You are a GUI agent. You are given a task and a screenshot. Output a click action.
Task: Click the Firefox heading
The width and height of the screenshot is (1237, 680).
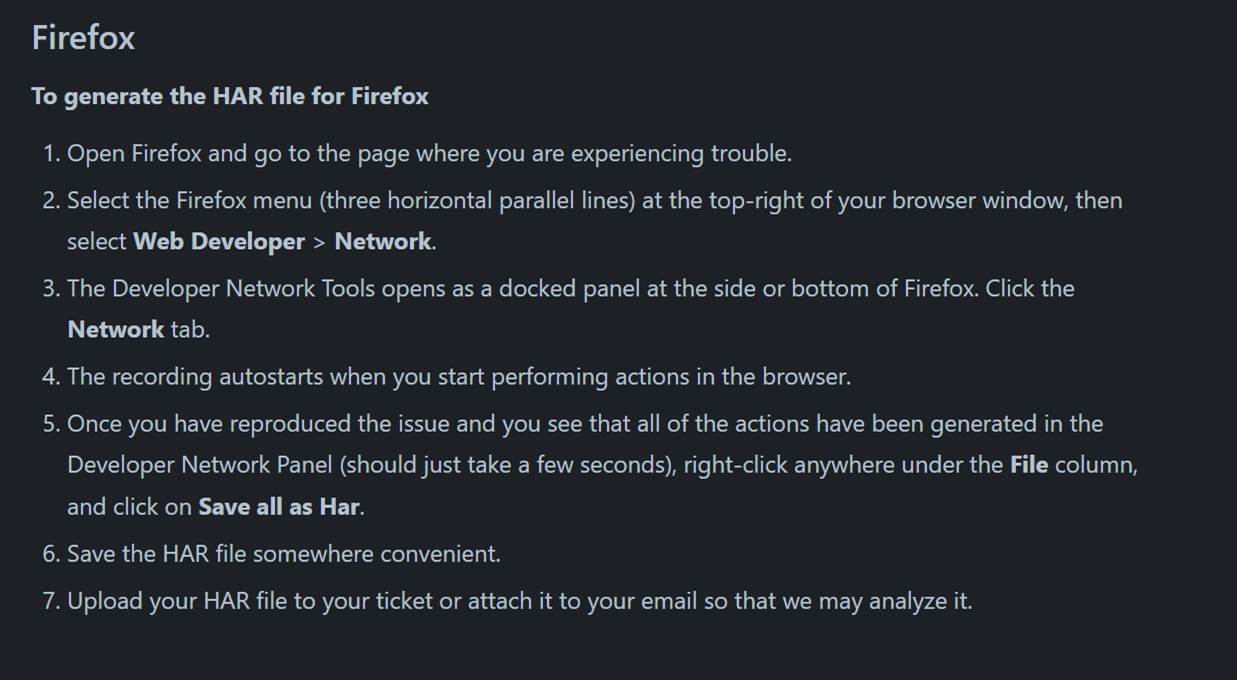click(83, 38)
